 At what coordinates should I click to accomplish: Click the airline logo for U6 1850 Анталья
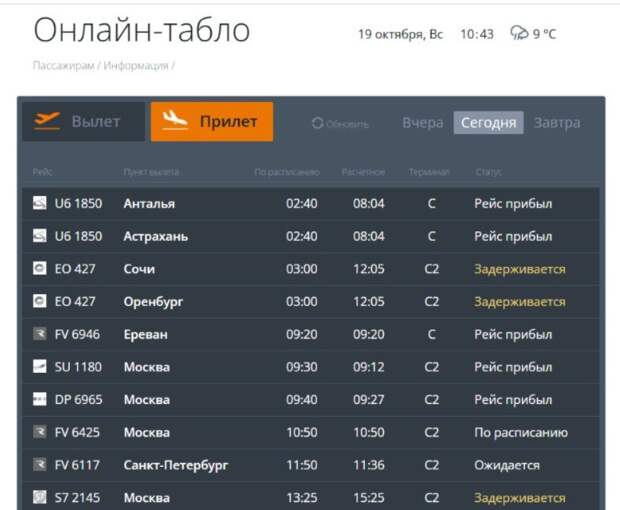(40, 204)
